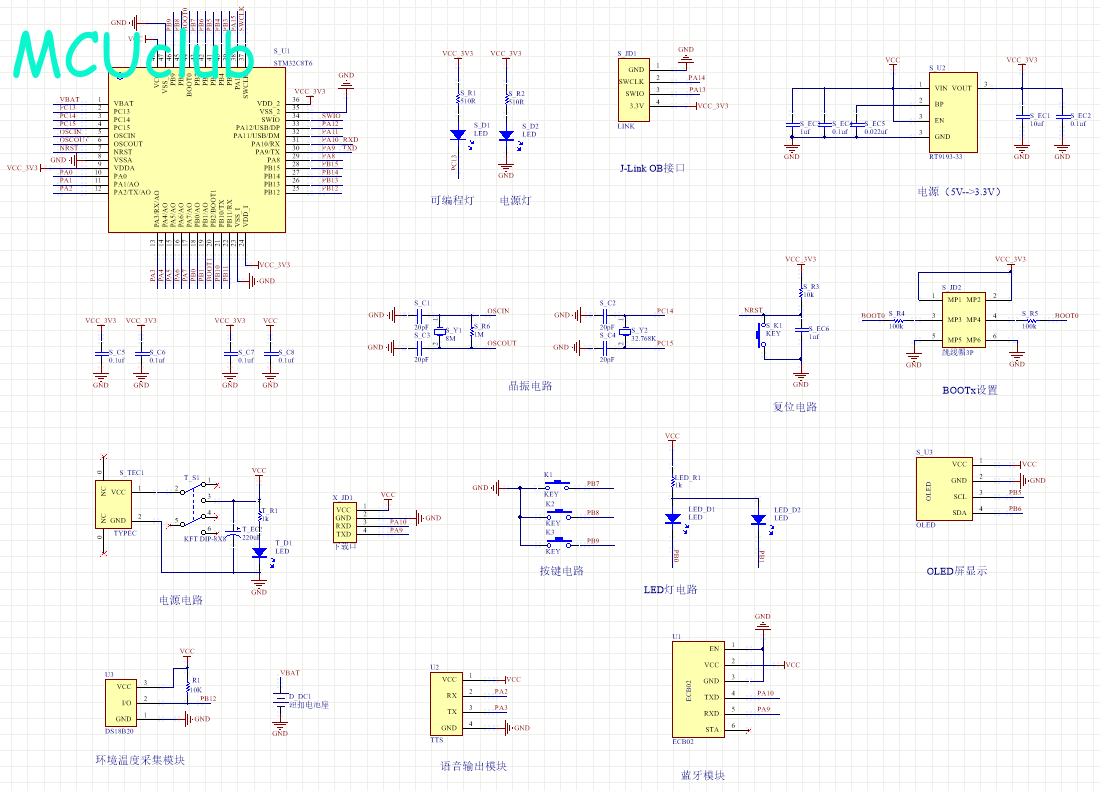Viewport: 1100px width, 791px height.
Task: Click the '可编程灯' caption
Action: coord(452,201)
